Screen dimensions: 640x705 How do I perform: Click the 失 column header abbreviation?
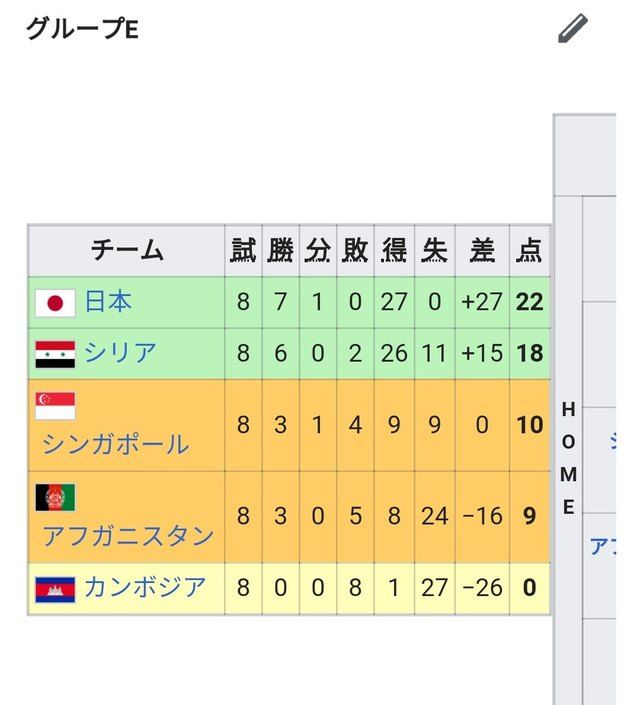click(434, 250)
